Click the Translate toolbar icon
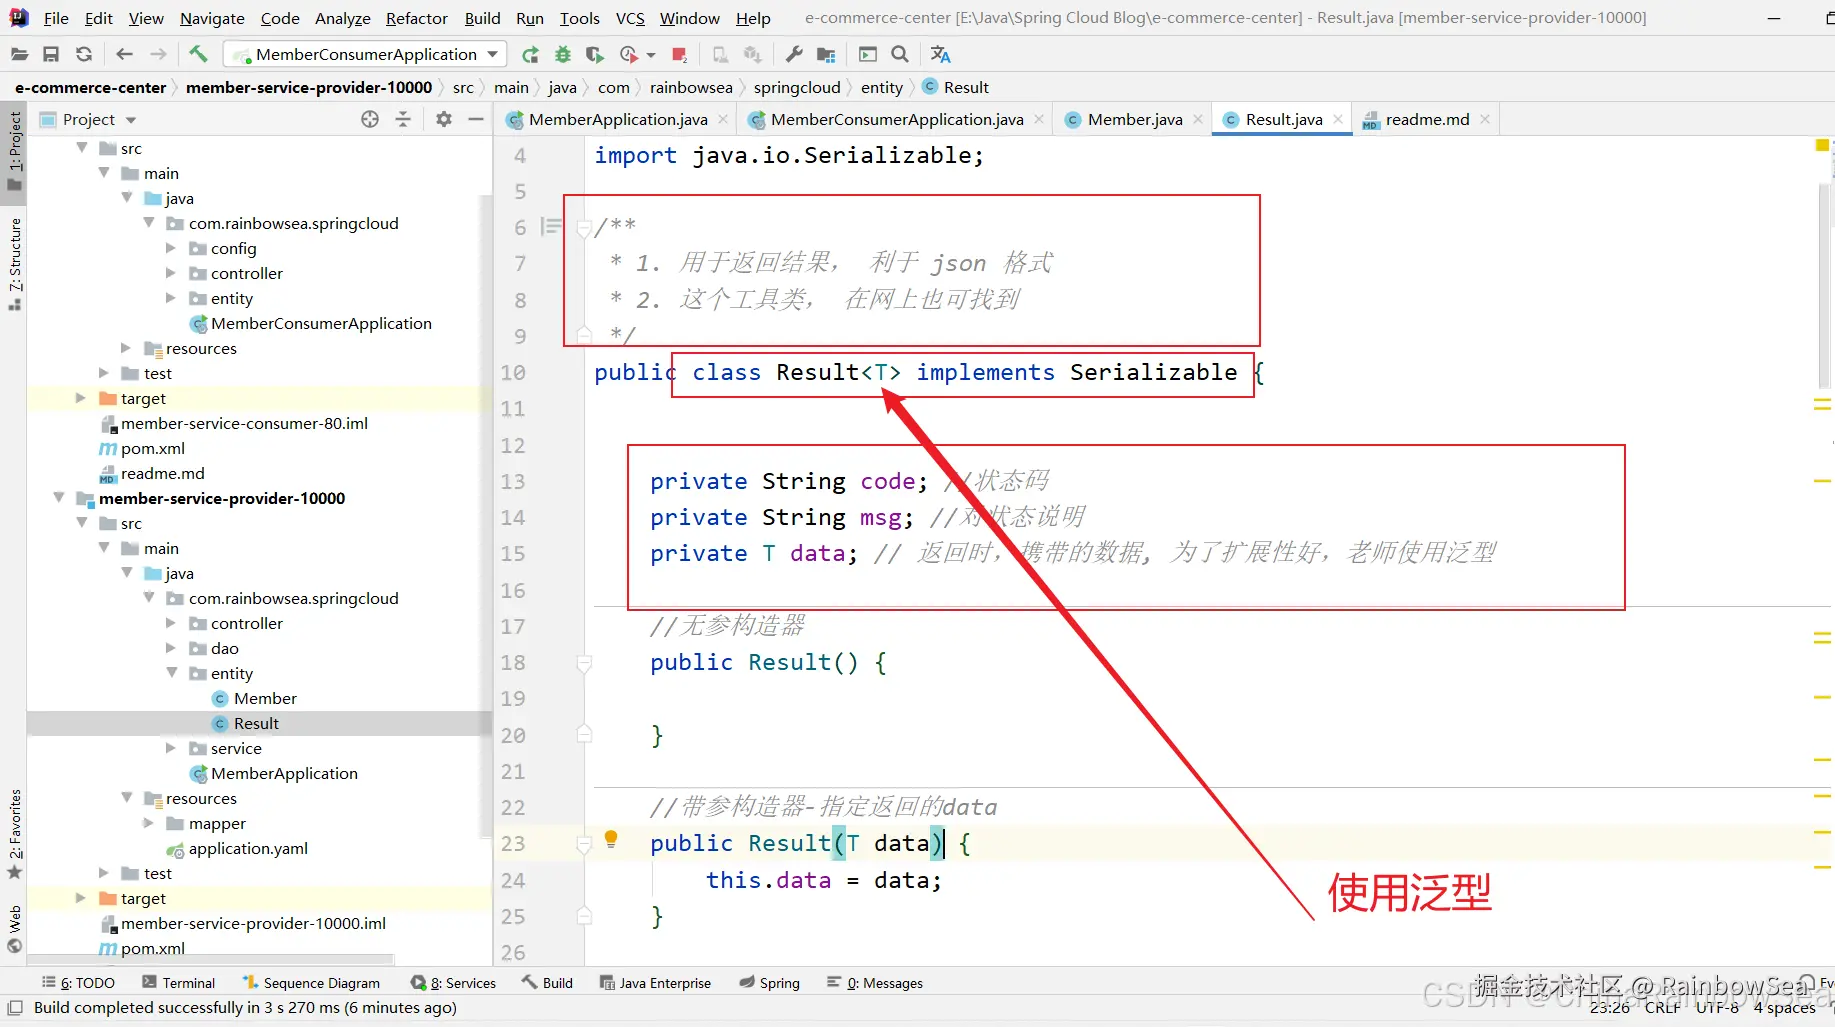Viewport: 1835px width, 1027px height. [940, 54]
